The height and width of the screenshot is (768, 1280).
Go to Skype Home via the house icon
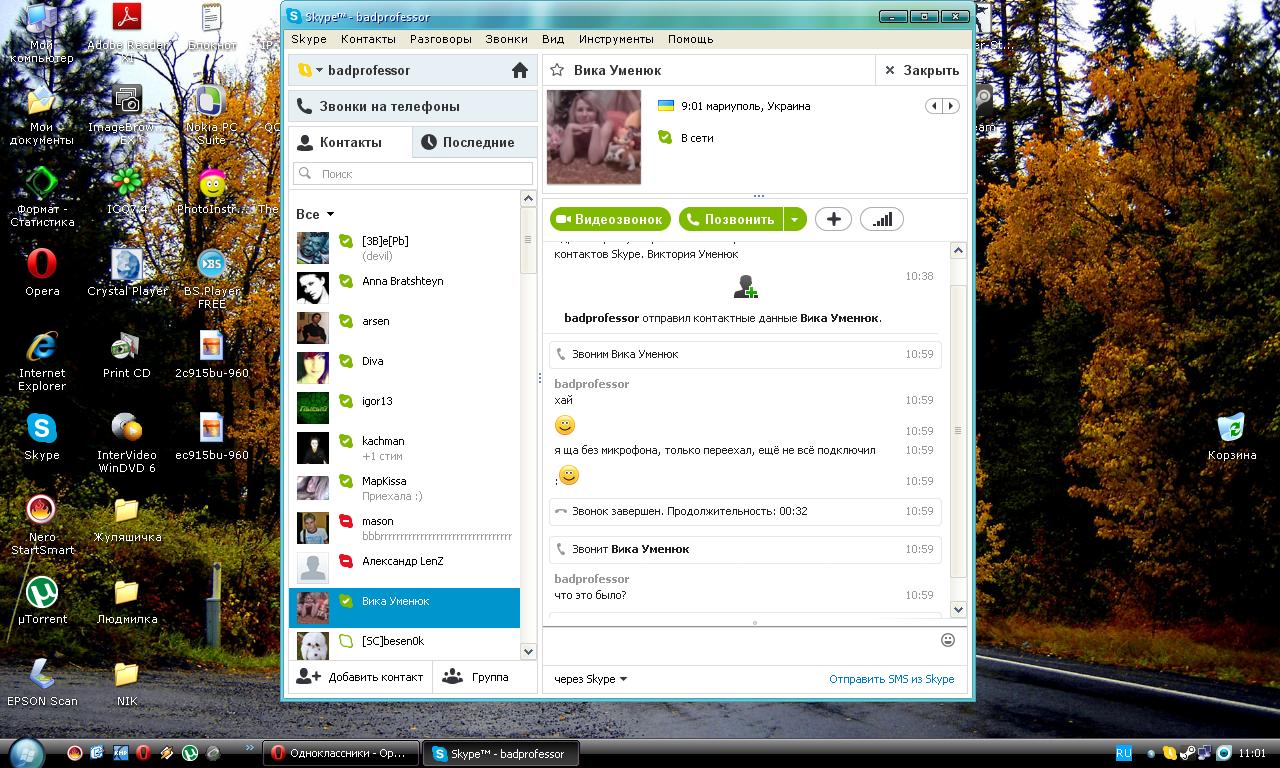519,70
